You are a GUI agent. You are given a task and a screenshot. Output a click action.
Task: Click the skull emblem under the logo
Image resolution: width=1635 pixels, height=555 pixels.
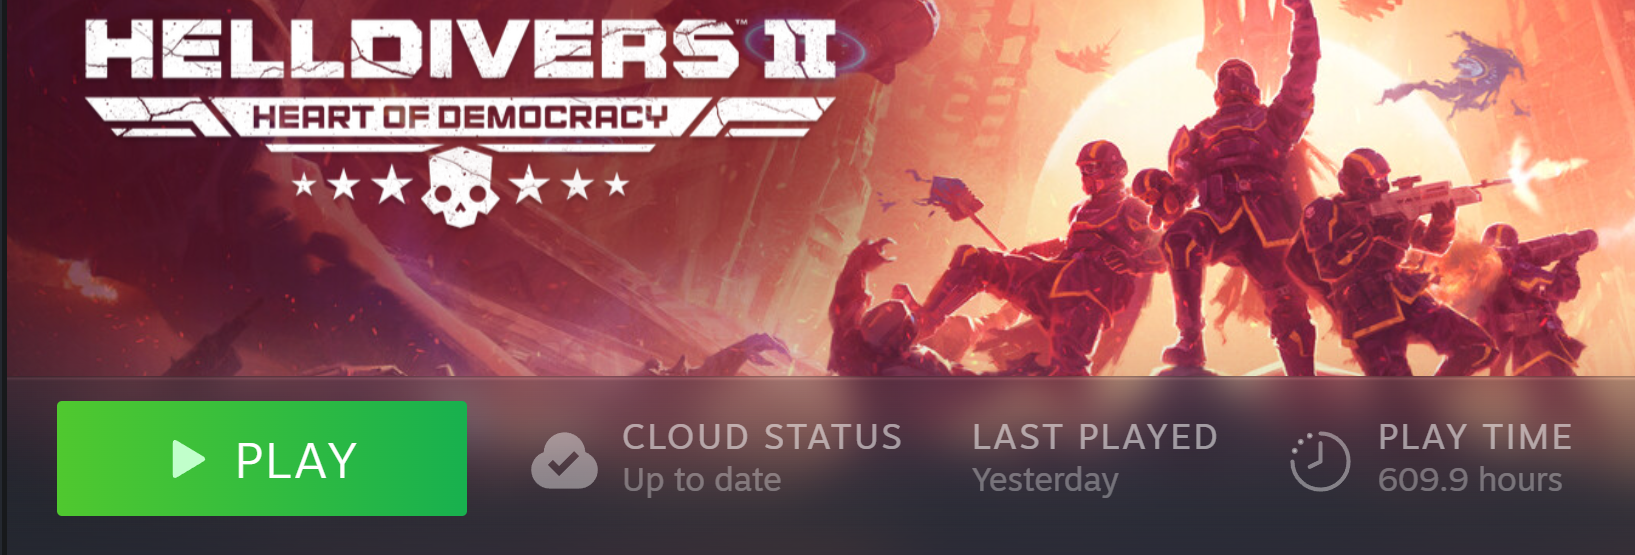pyautogui.click(x=460, y=187)
